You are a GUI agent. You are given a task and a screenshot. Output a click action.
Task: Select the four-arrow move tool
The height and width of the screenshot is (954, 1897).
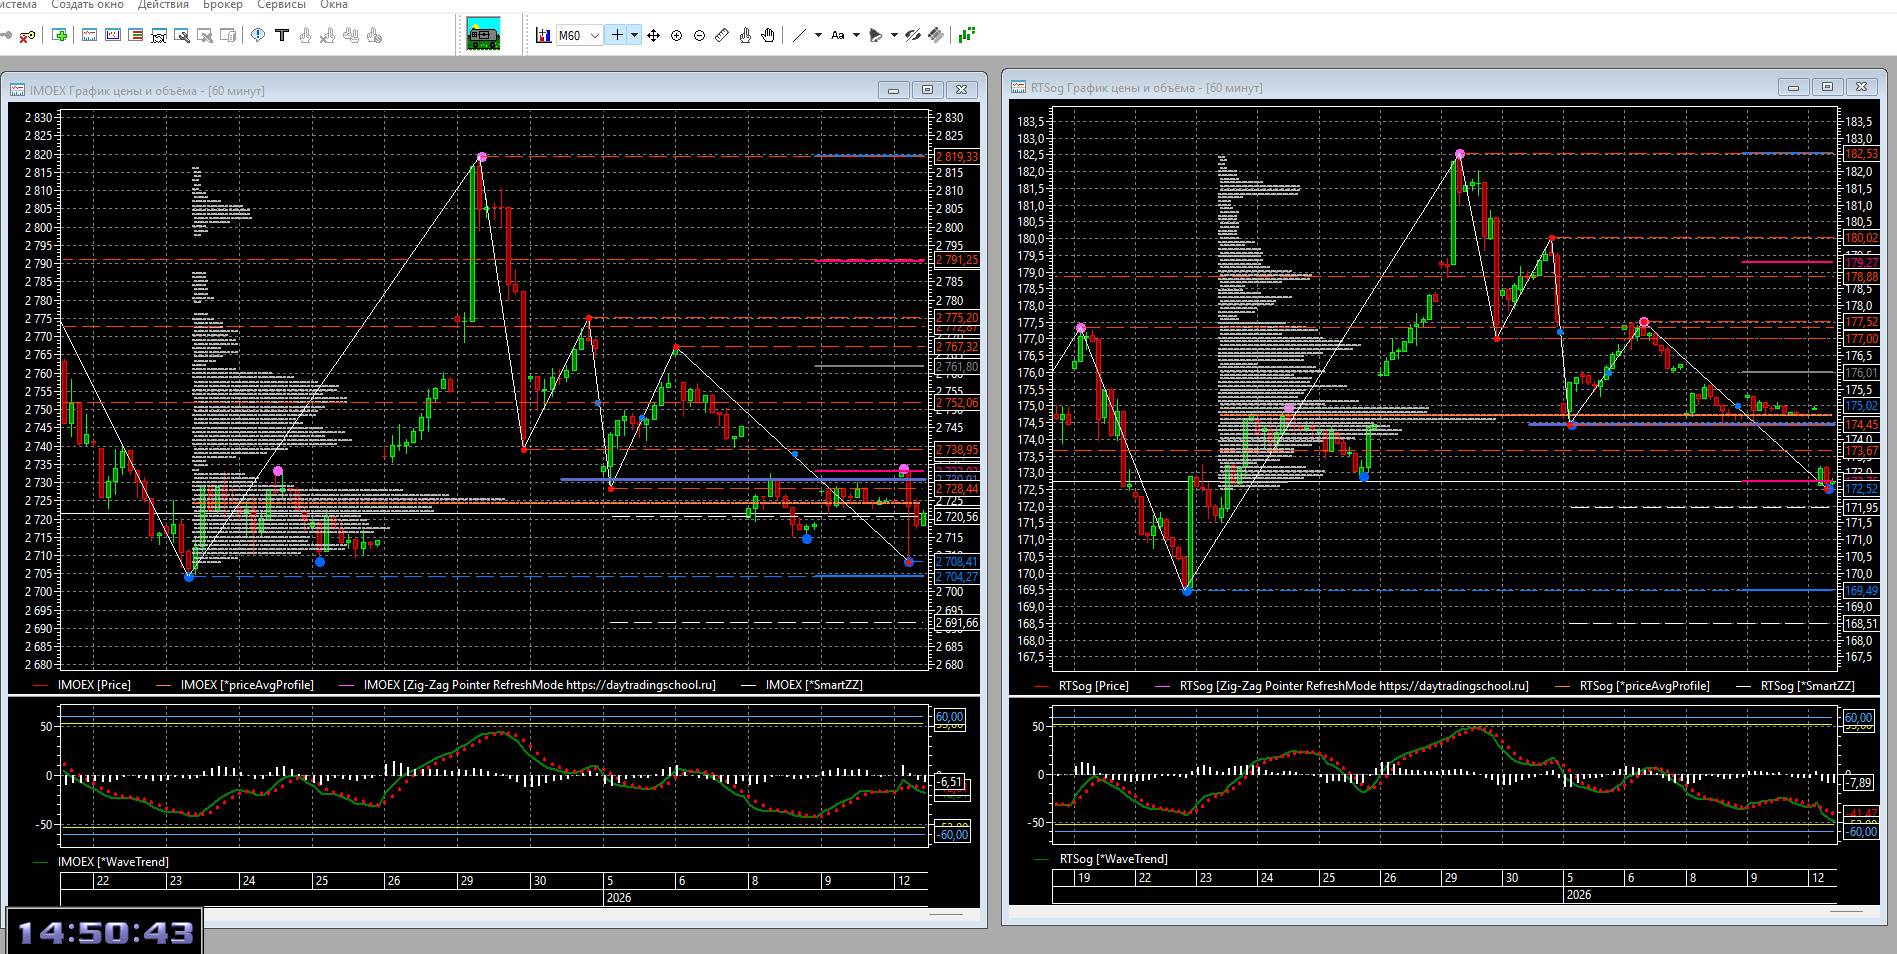coord(653,36)
